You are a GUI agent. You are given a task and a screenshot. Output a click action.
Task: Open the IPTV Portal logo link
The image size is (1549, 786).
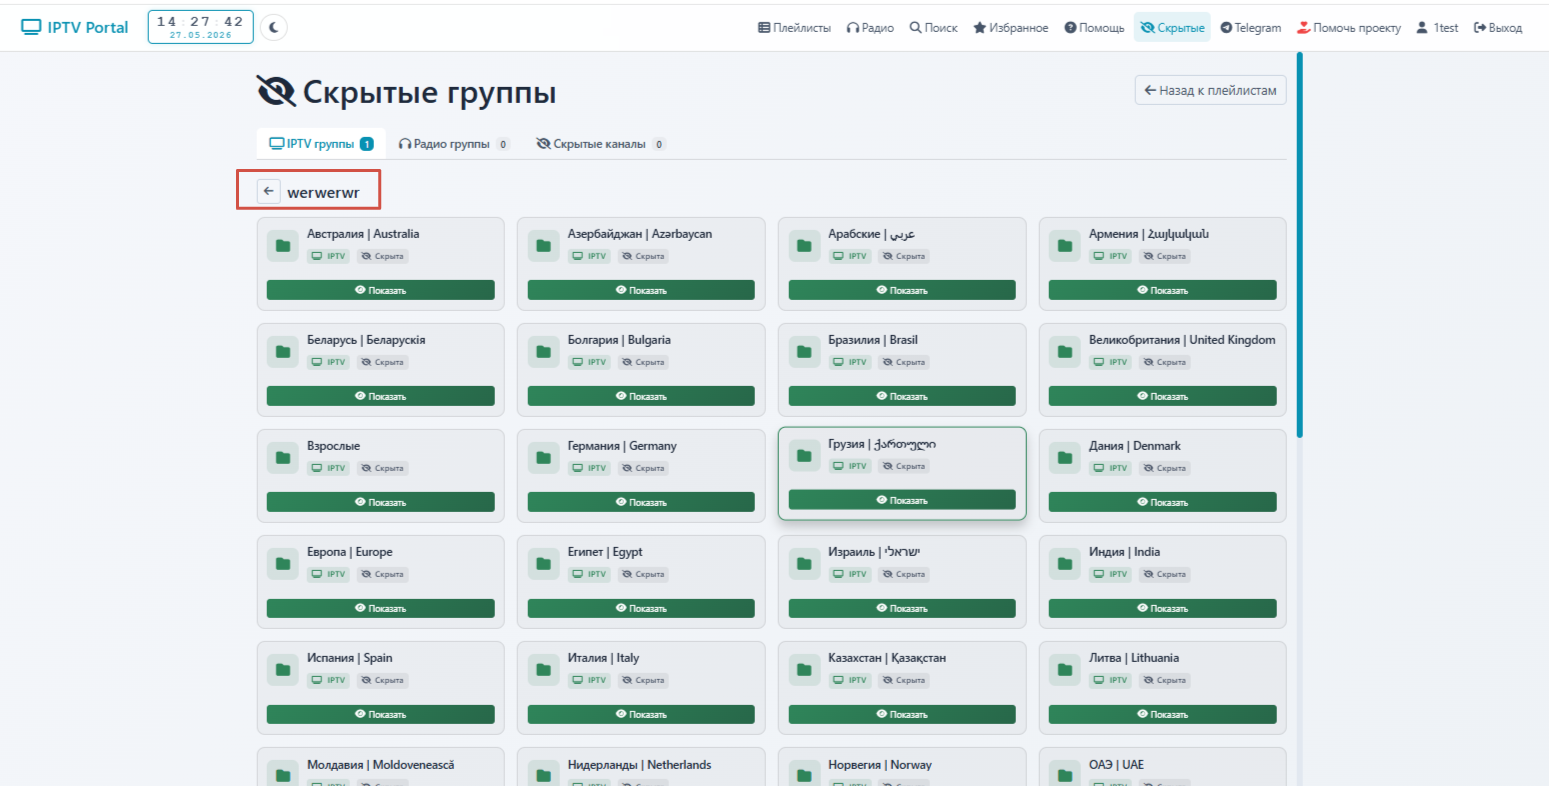pyautogui.click(x=75, y=27)
